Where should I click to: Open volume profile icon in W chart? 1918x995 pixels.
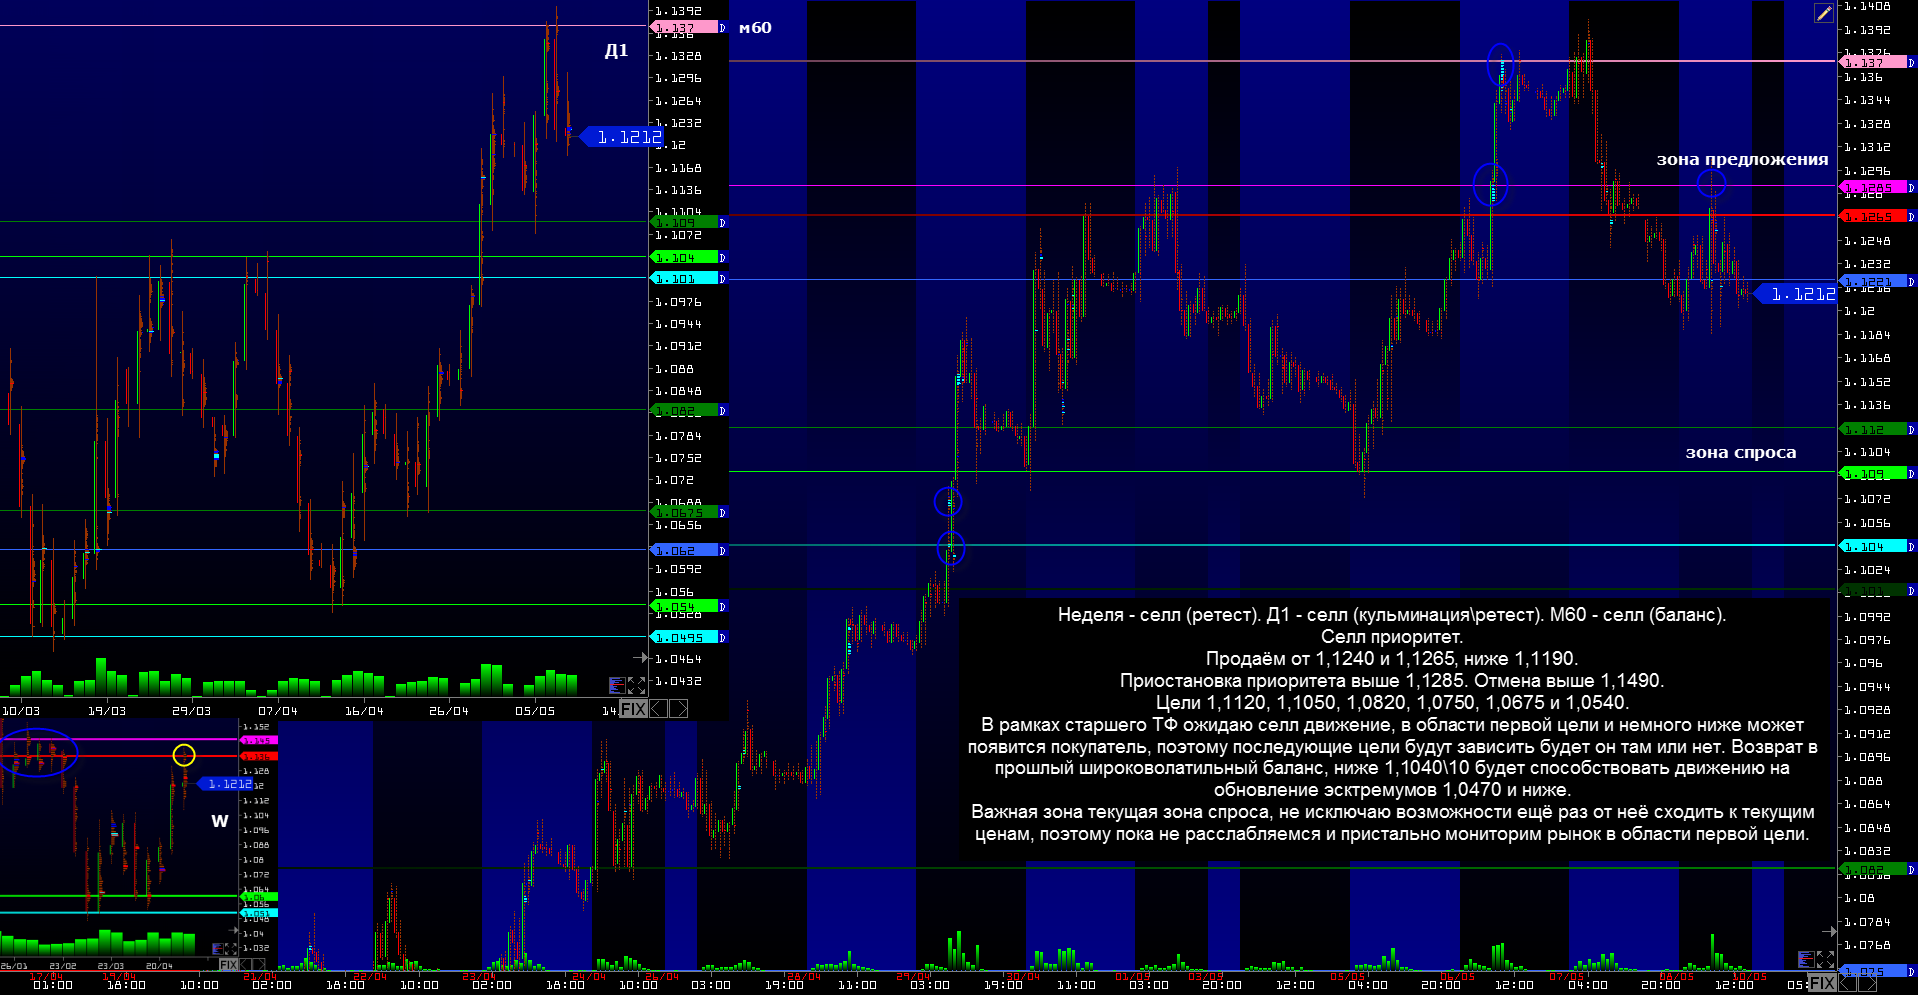tap(218, 948)
